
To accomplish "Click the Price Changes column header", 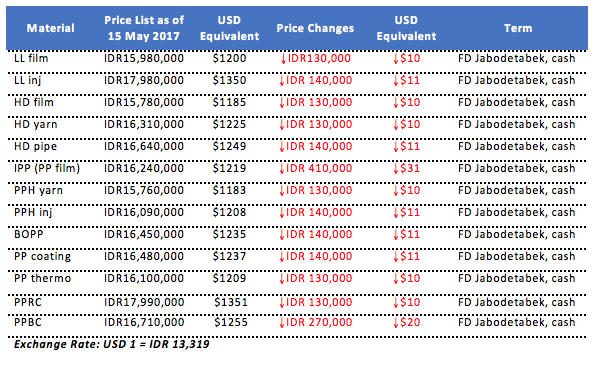I will 315,28.
